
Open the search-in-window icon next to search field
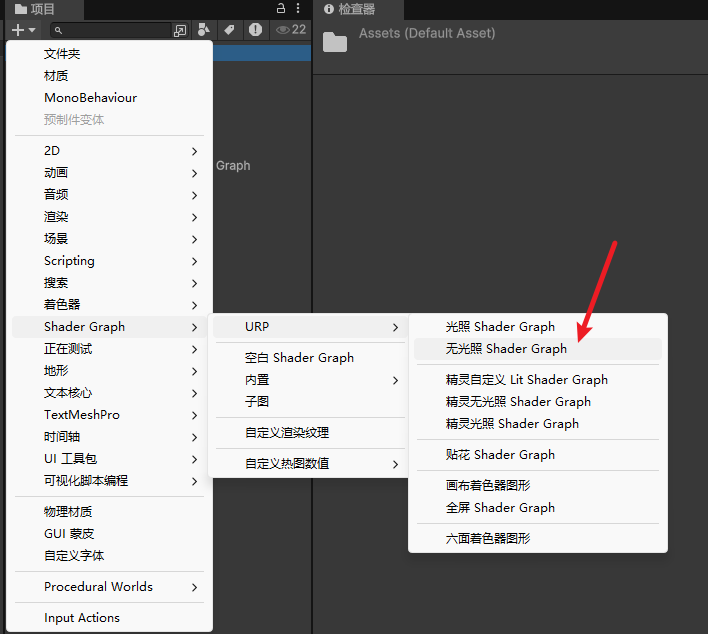pyautogui.click(x=180, y=30)
